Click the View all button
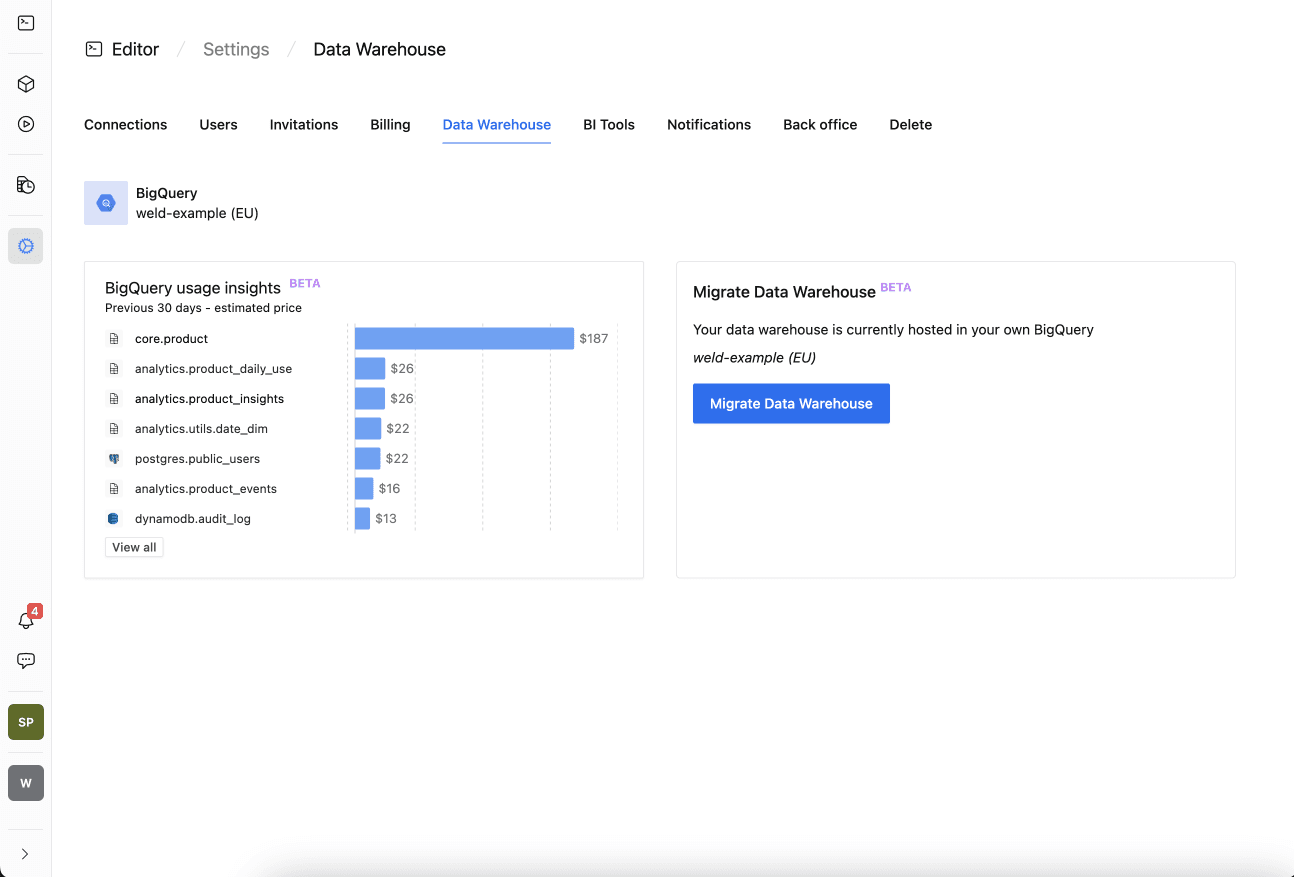This screenshot has height=877, width=1294. click(x=134, y=547)
